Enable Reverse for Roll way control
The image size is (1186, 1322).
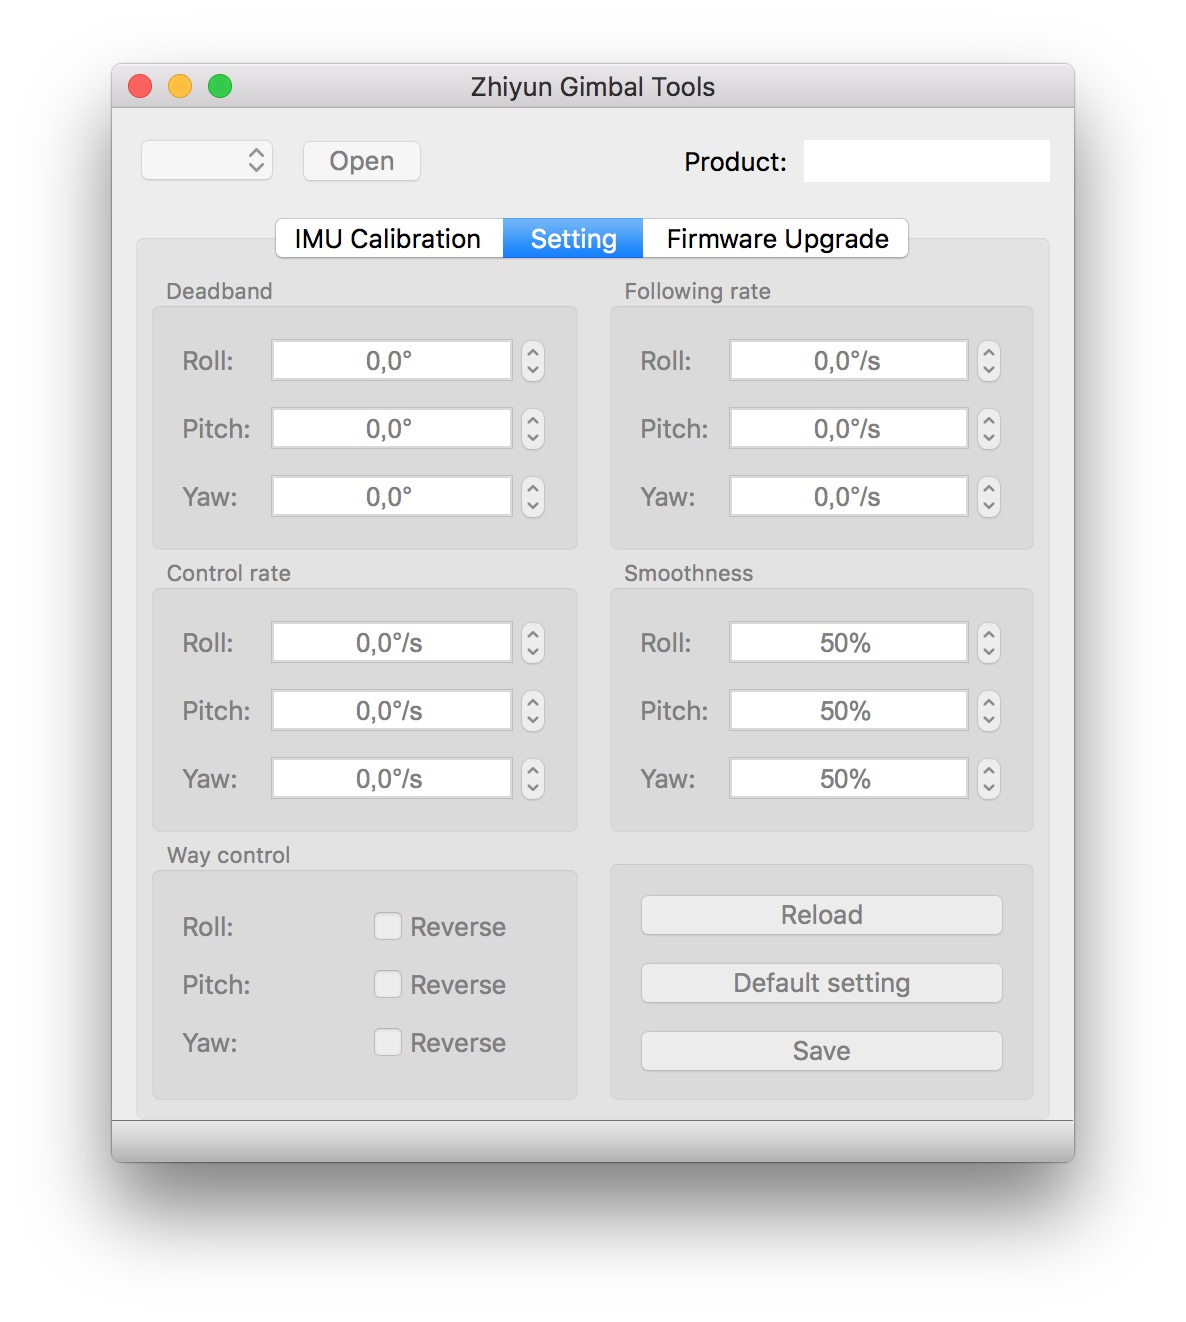click(388, 926)
